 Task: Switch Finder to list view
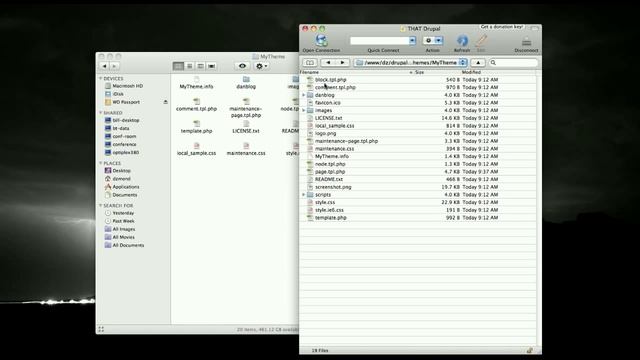tap(189, 66)
